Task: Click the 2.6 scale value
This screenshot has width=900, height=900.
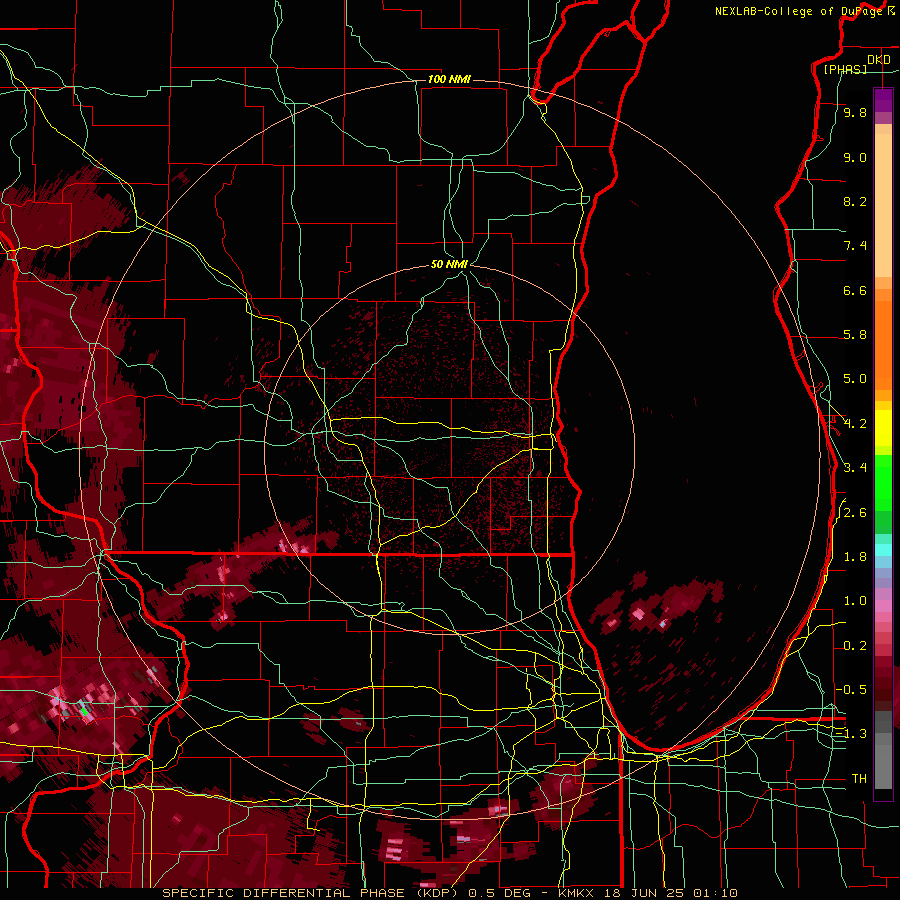Action: 855,513
